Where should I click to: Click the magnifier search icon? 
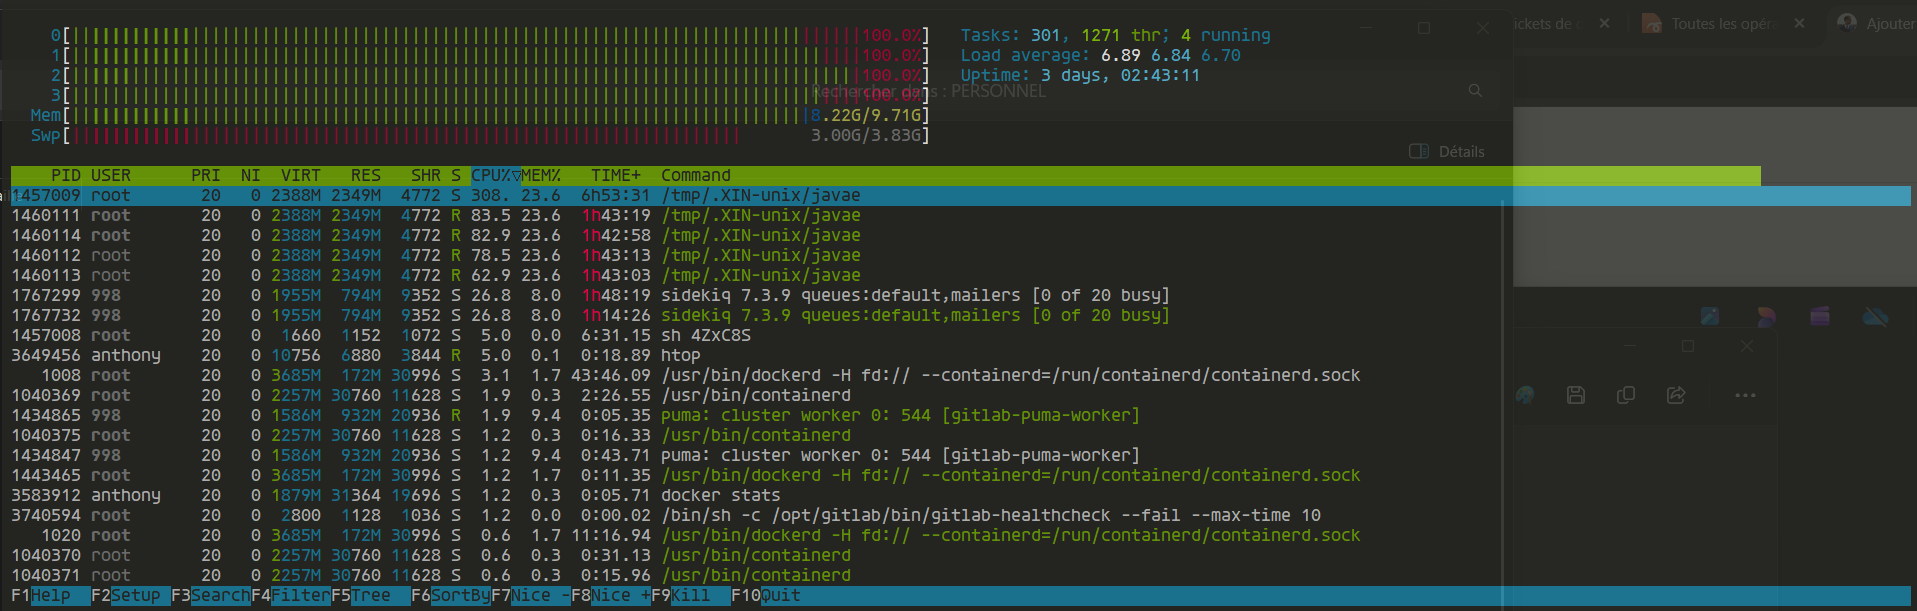coord(1475,91)
